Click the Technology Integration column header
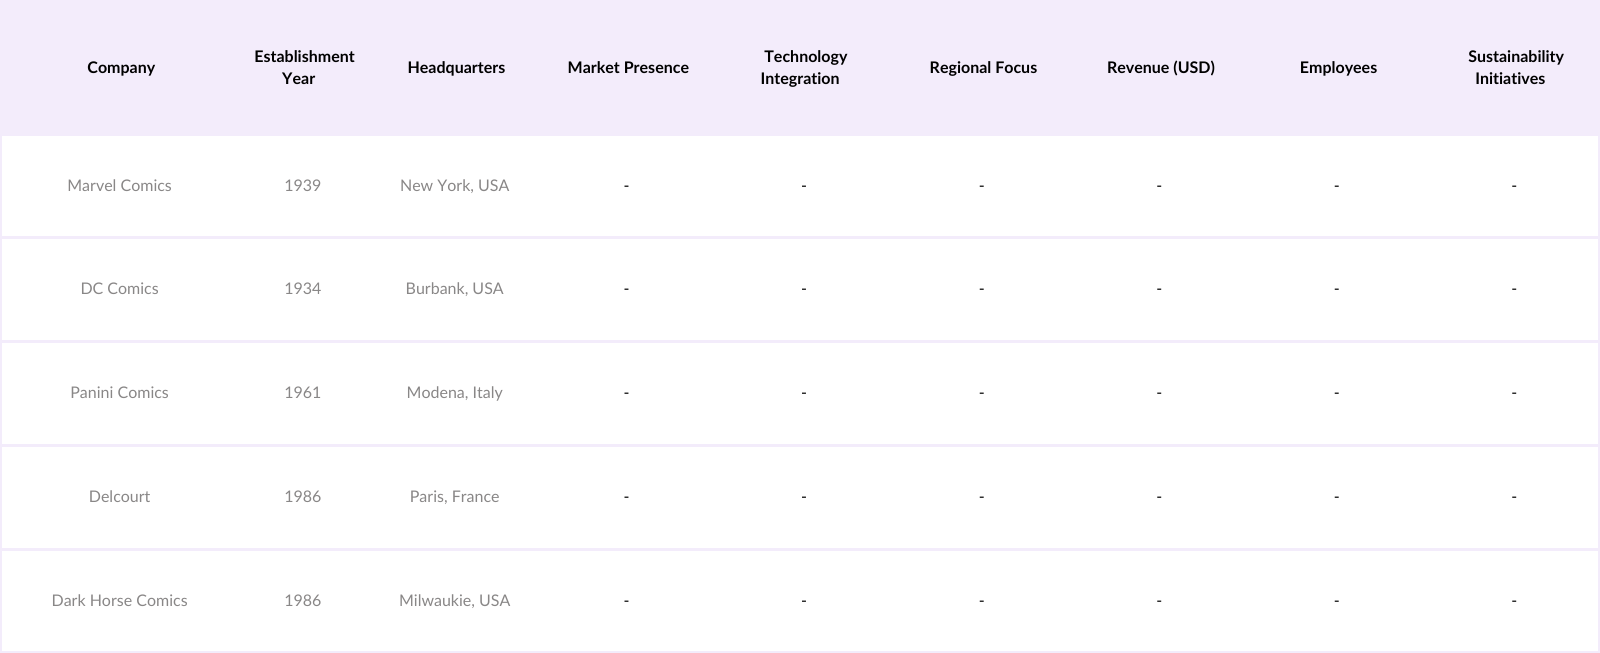1600x653 pixels. (803, 67)
